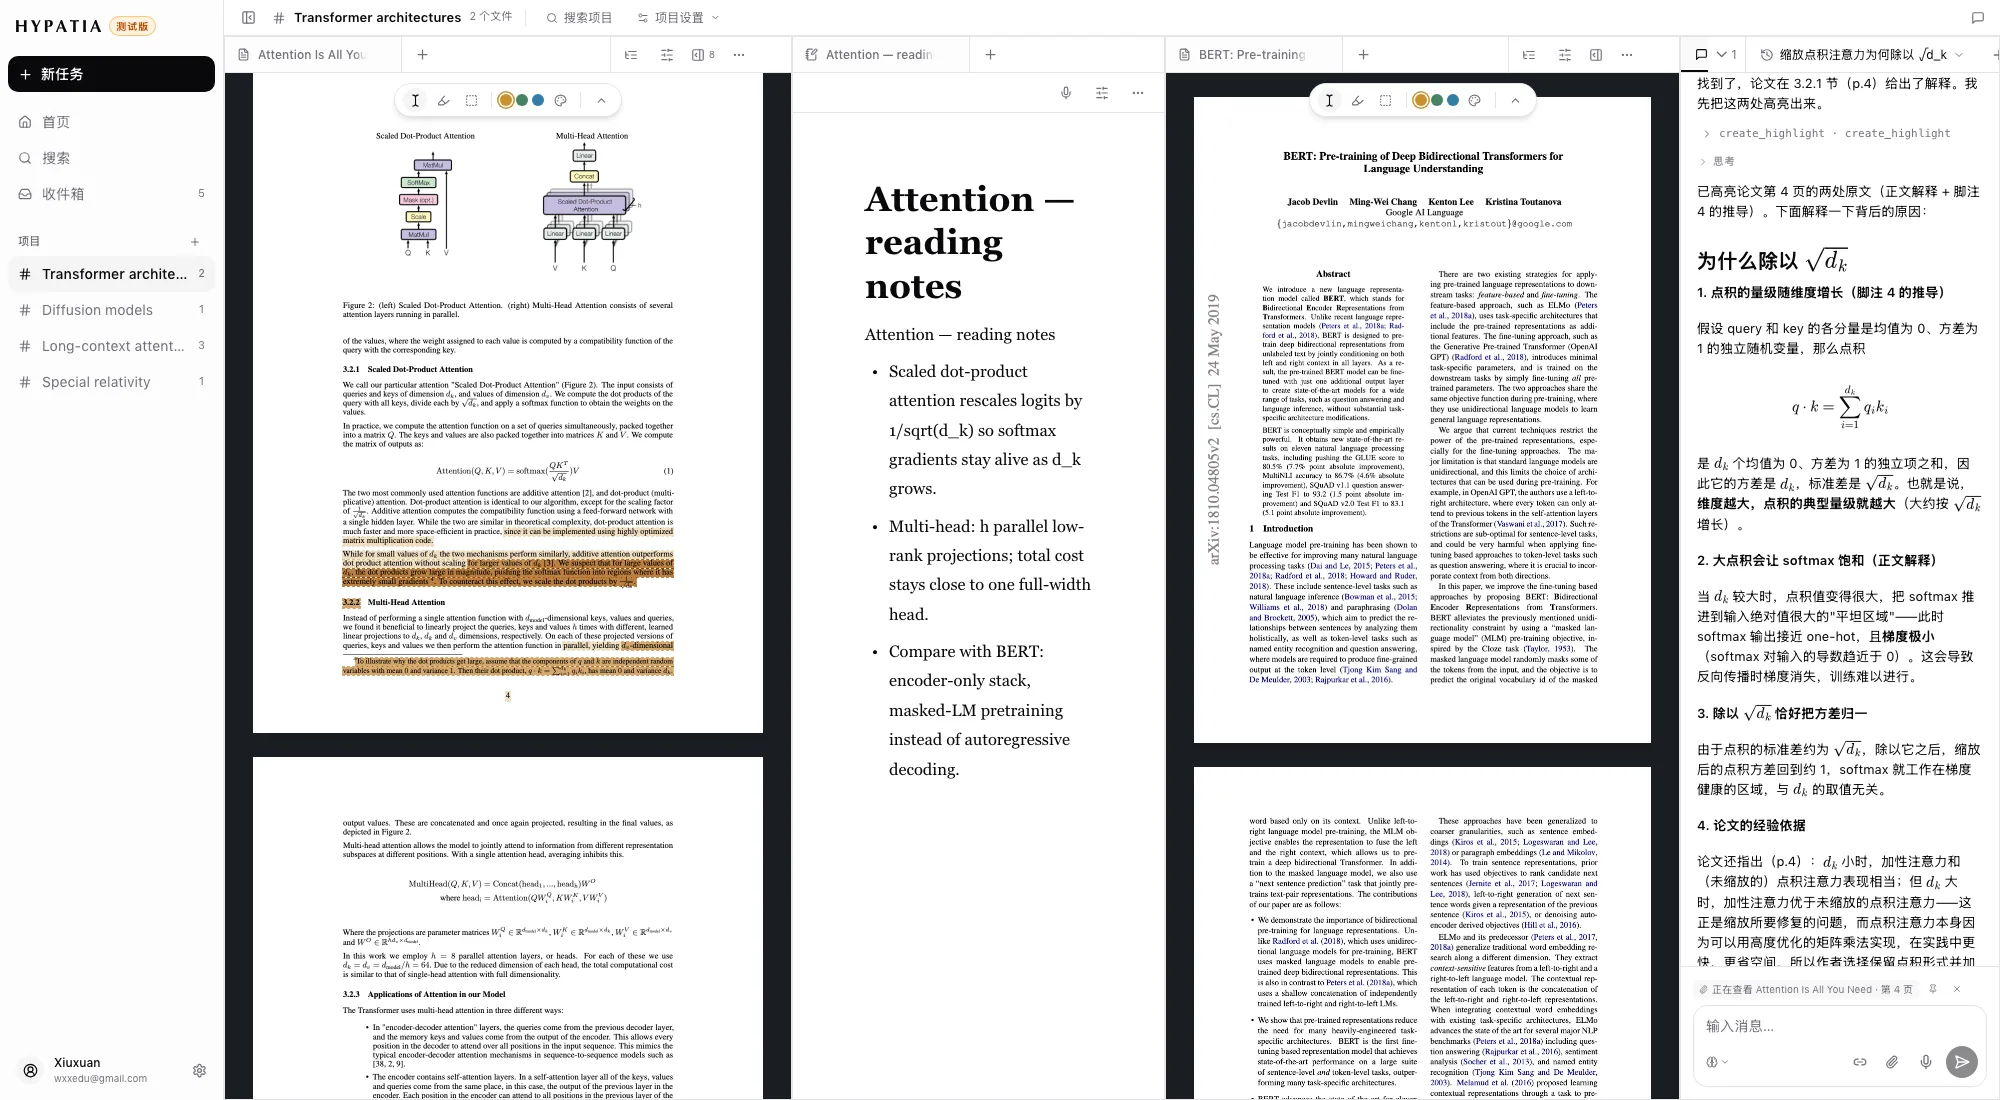Image resolution: width=2000 pixels, height=1100 pixels.
Task: Click the 输入消息 message input field
Action: (1838, 1026)
